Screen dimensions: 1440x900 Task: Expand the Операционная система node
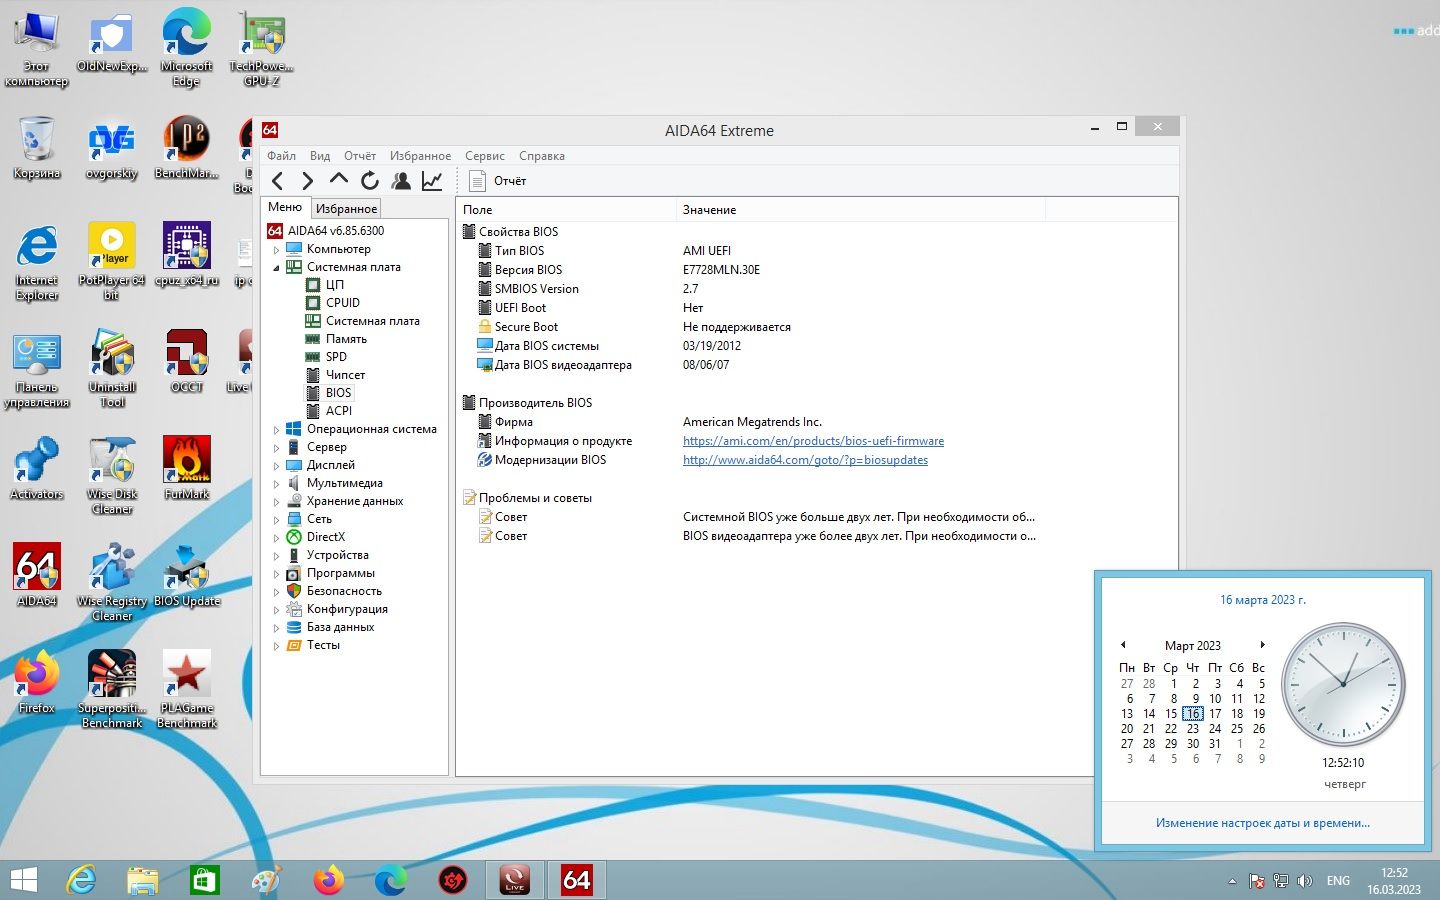(x=277, y=429)
